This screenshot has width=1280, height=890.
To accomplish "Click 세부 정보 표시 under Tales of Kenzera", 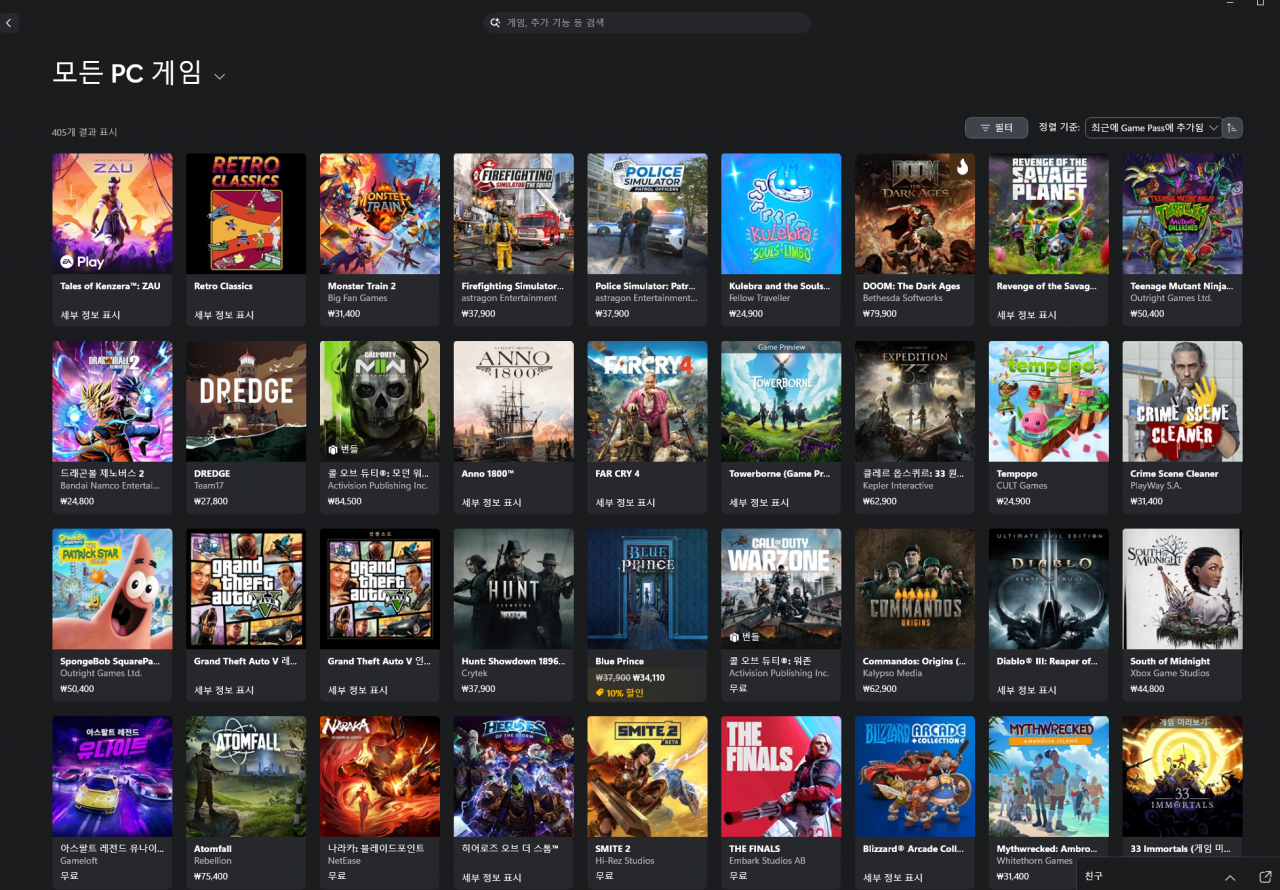I will (x=90, y=315).
